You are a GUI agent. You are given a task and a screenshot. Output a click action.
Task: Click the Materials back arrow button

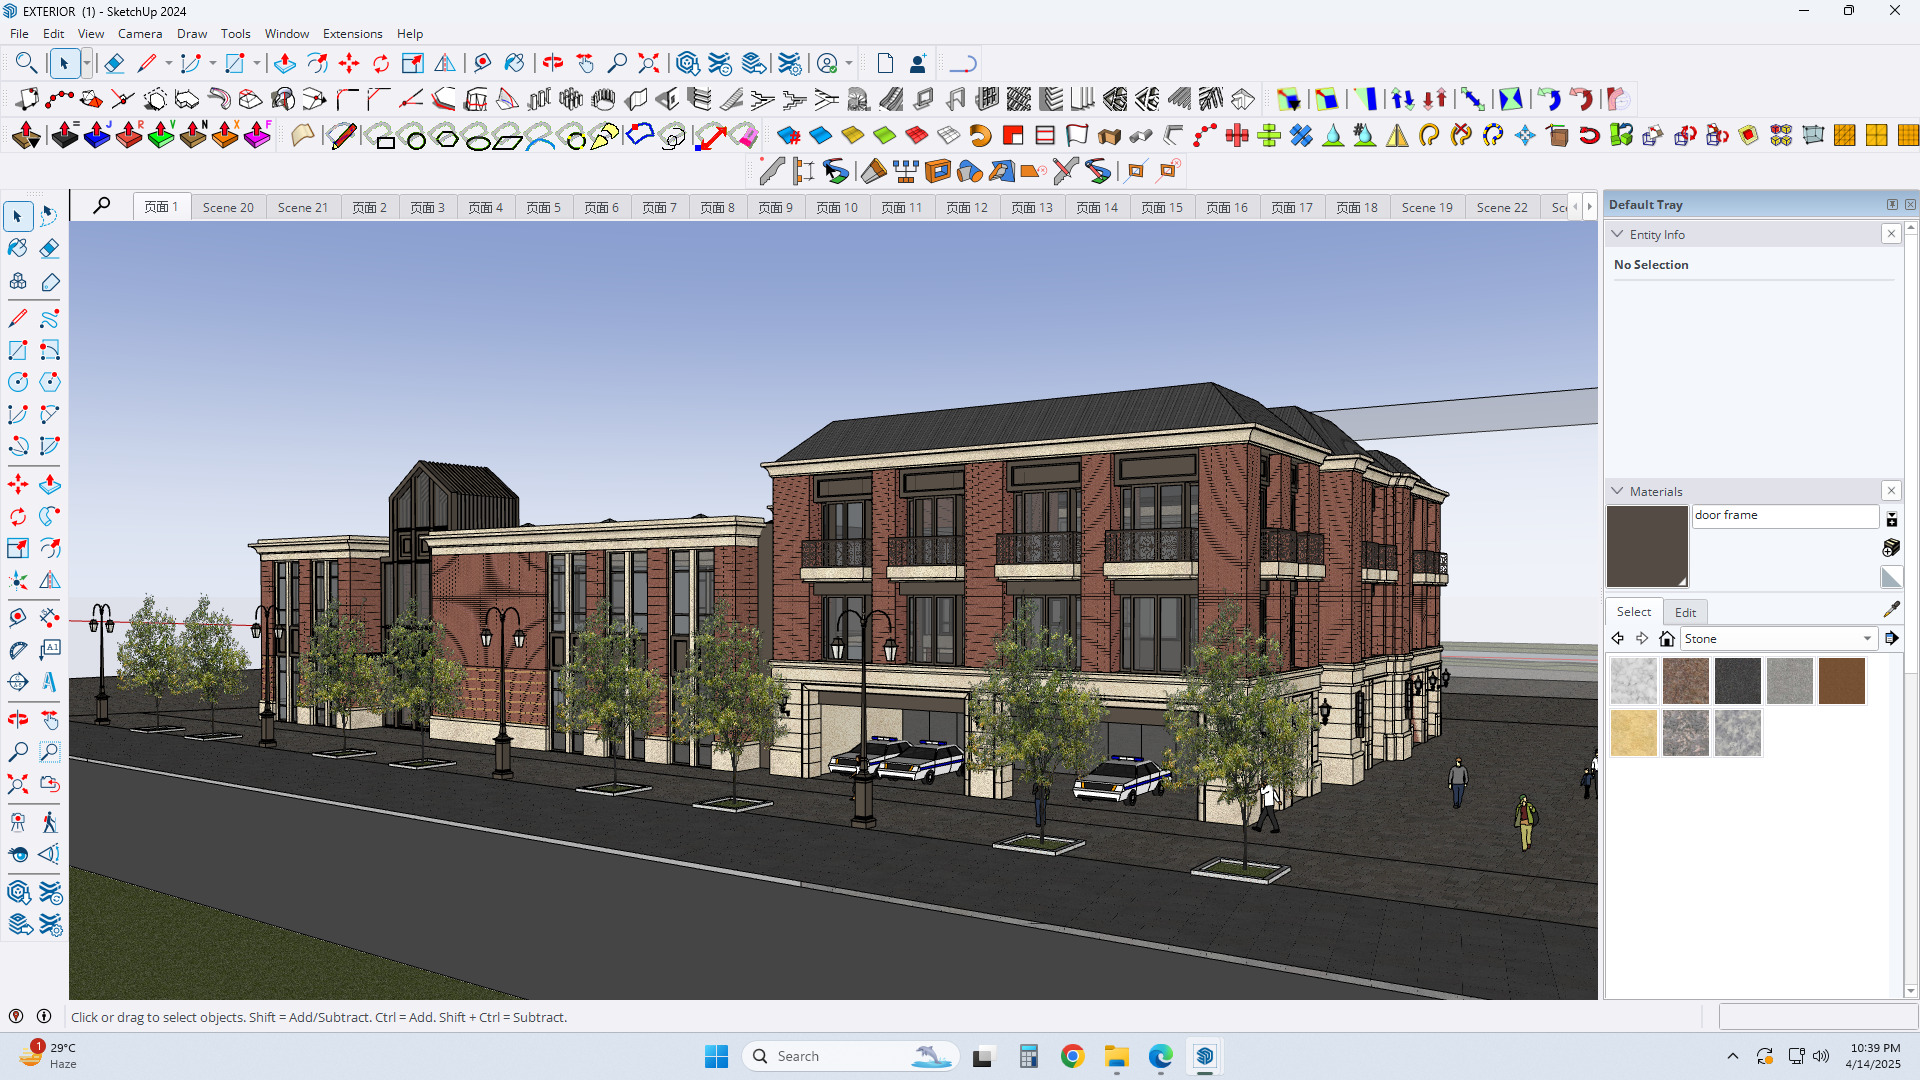(x=1618, y=638)
